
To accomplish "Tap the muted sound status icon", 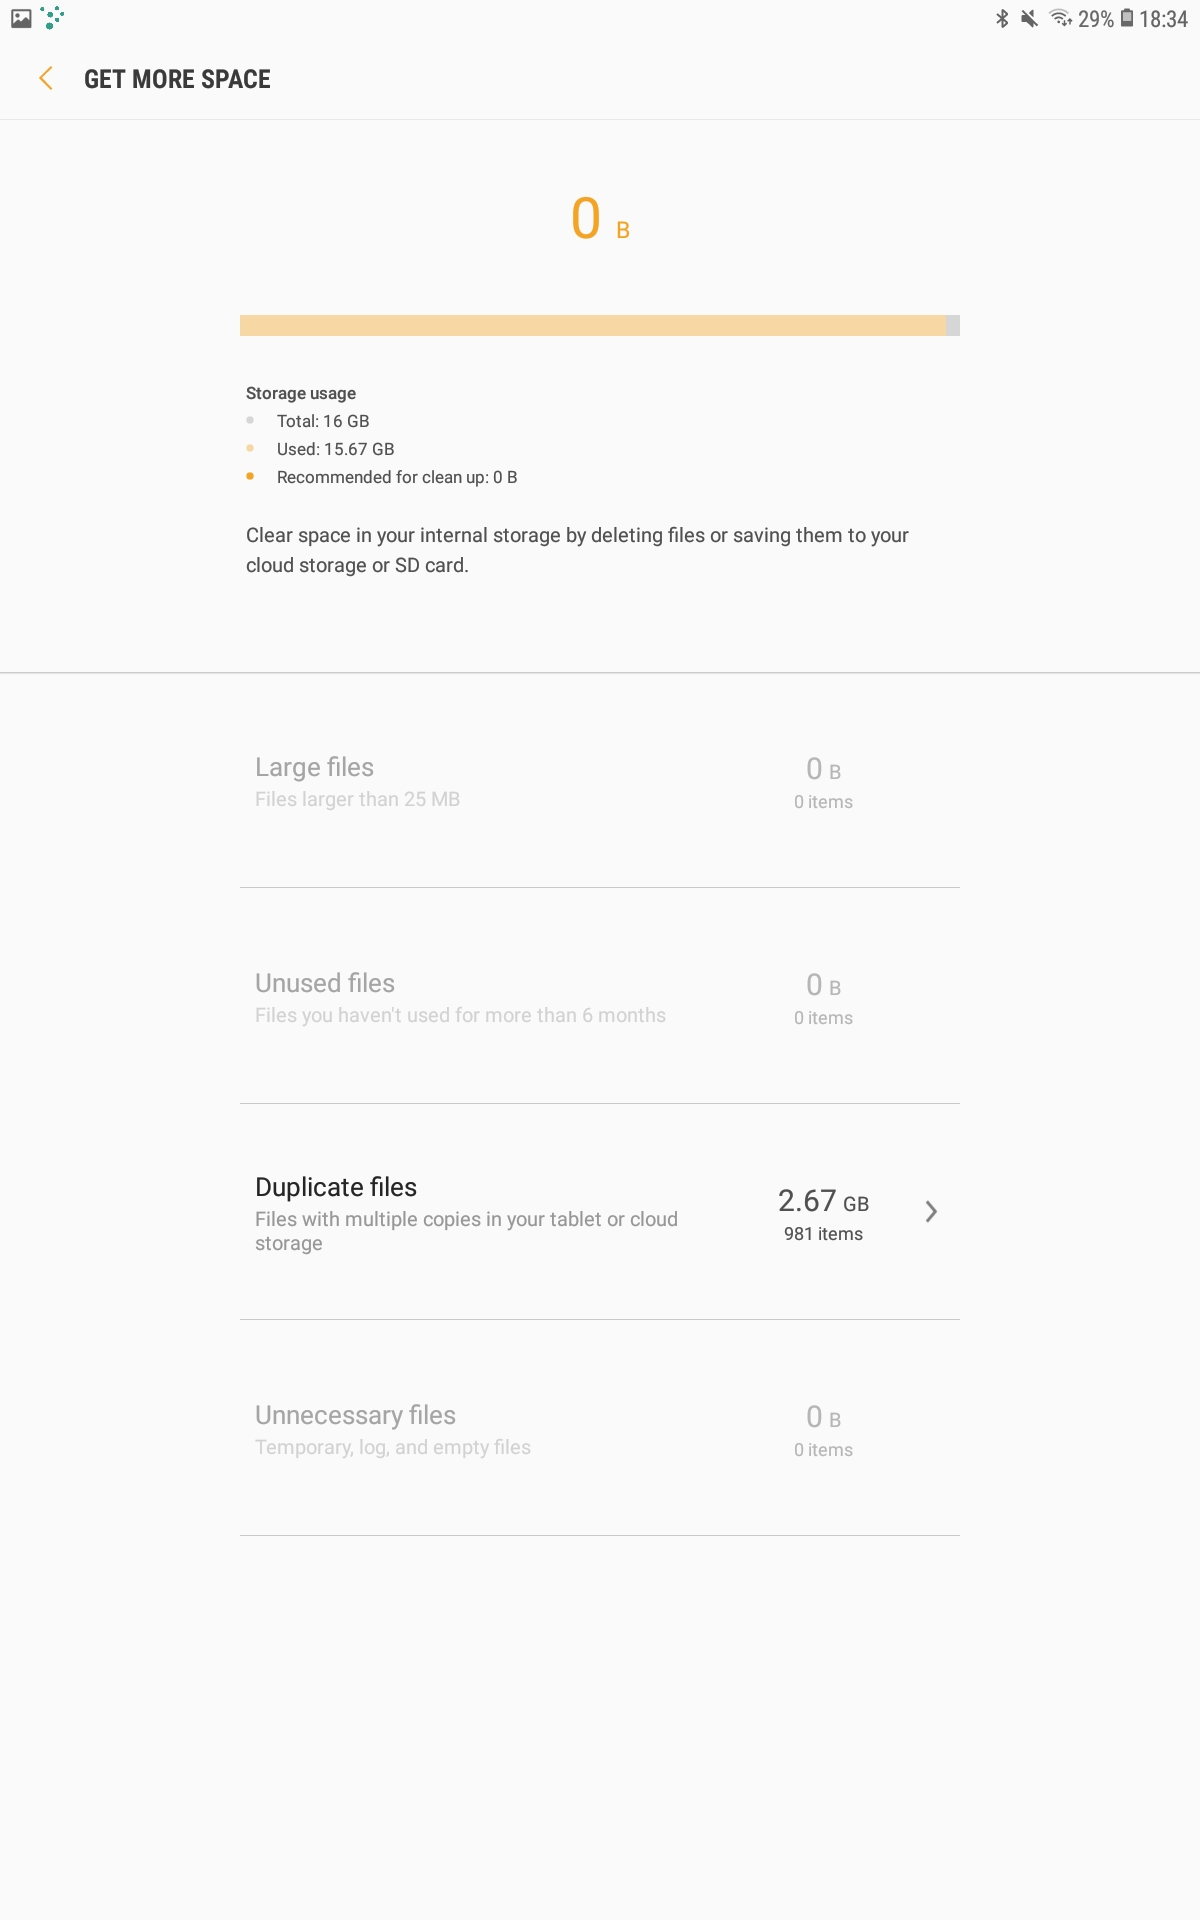I will click(x=1029, y=18).
